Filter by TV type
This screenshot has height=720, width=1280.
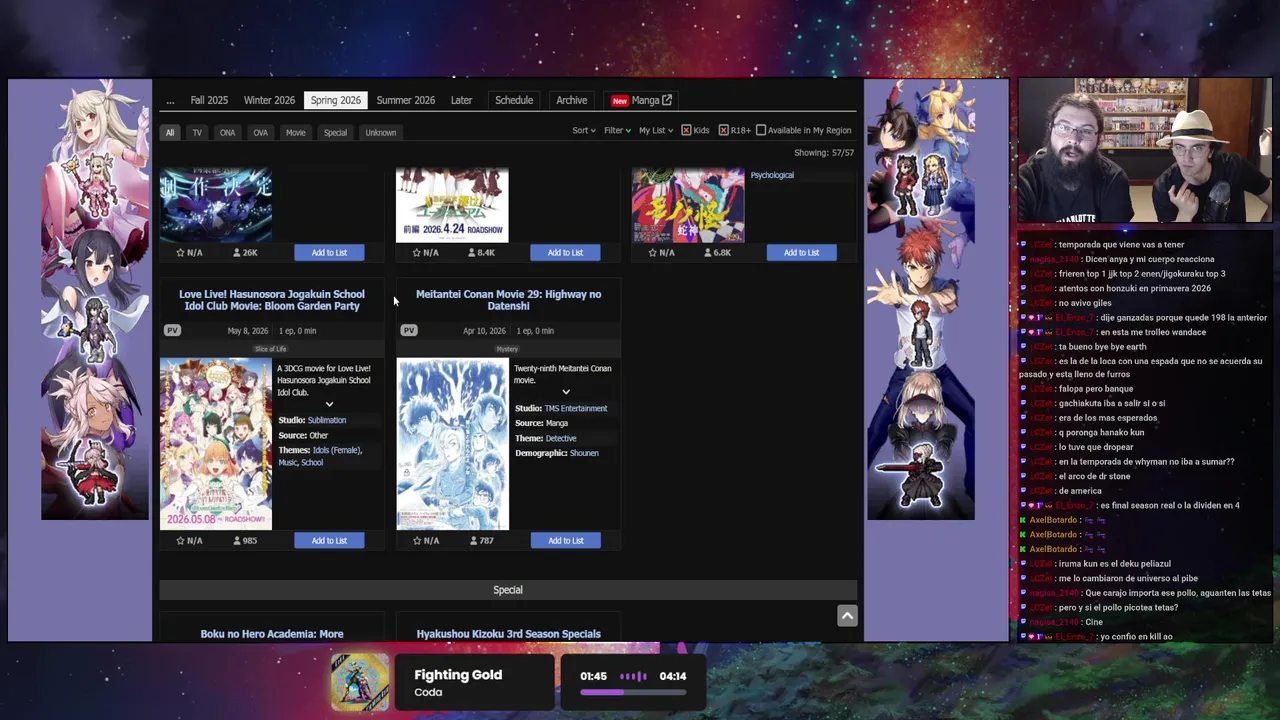[x=197, y=132]
